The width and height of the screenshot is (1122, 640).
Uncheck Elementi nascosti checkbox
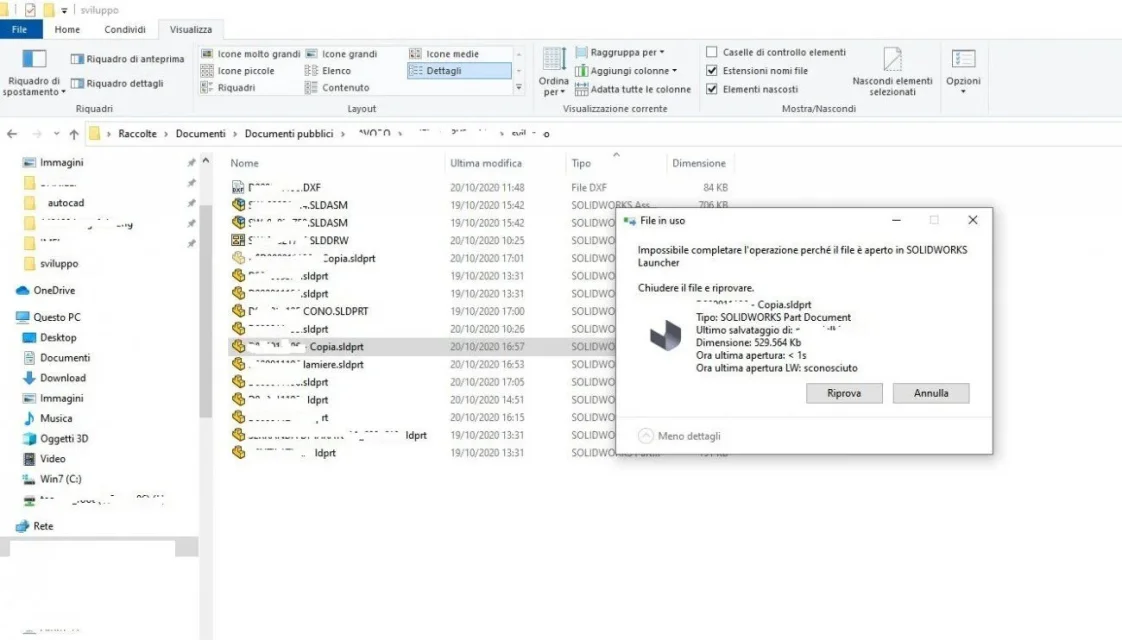(x=711, y=89)
